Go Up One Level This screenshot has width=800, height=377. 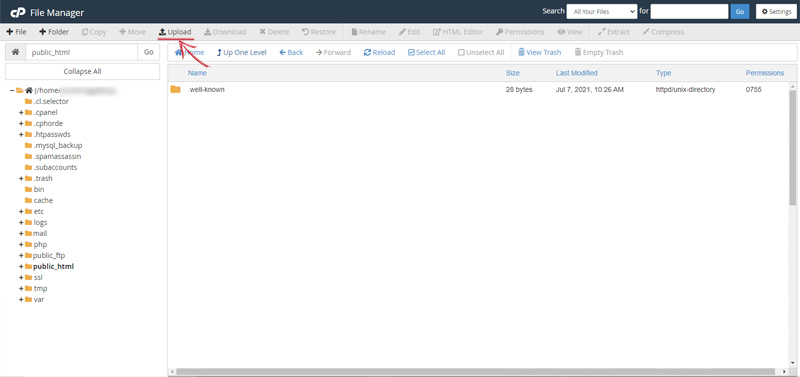(241, 52)
